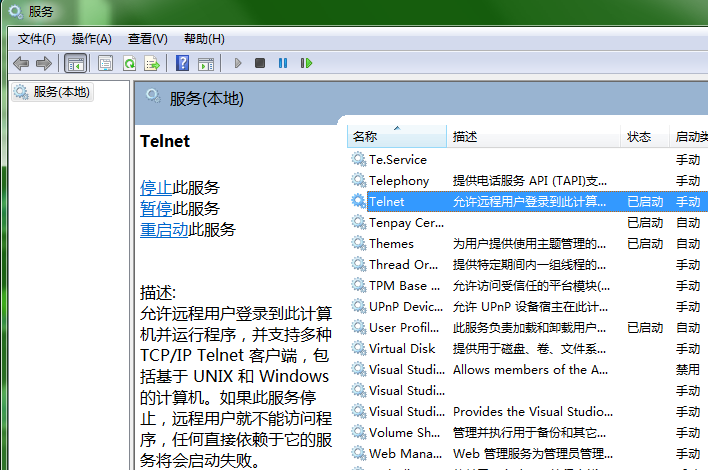Image resolution: width=708 pixels, height=470 pixels.
Task: Select the Telnet service row
Action: pos(527,201)
